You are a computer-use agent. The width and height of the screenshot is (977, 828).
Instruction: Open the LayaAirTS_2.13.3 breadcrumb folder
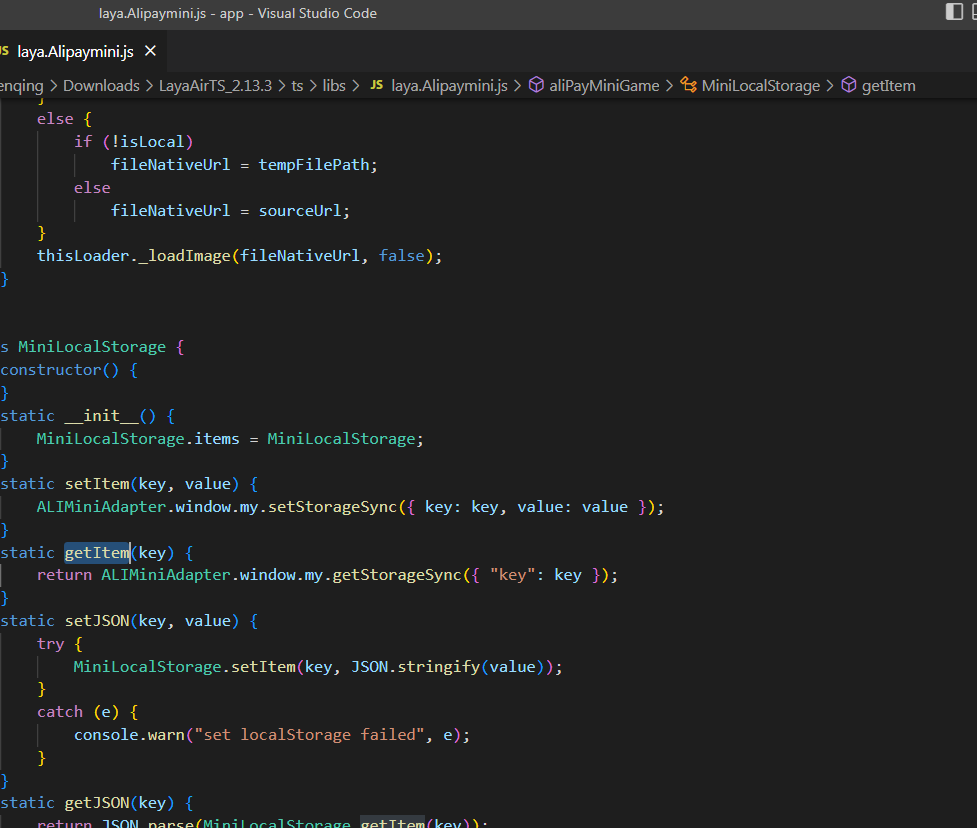[x=215, y=85]
